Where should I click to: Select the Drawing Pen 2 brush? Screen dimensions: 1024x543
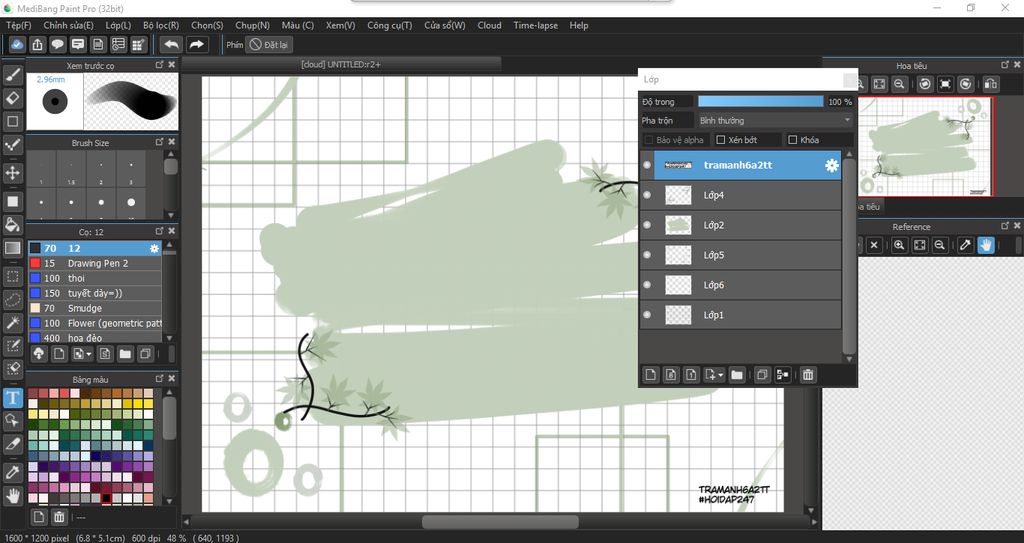click(95, 263)
